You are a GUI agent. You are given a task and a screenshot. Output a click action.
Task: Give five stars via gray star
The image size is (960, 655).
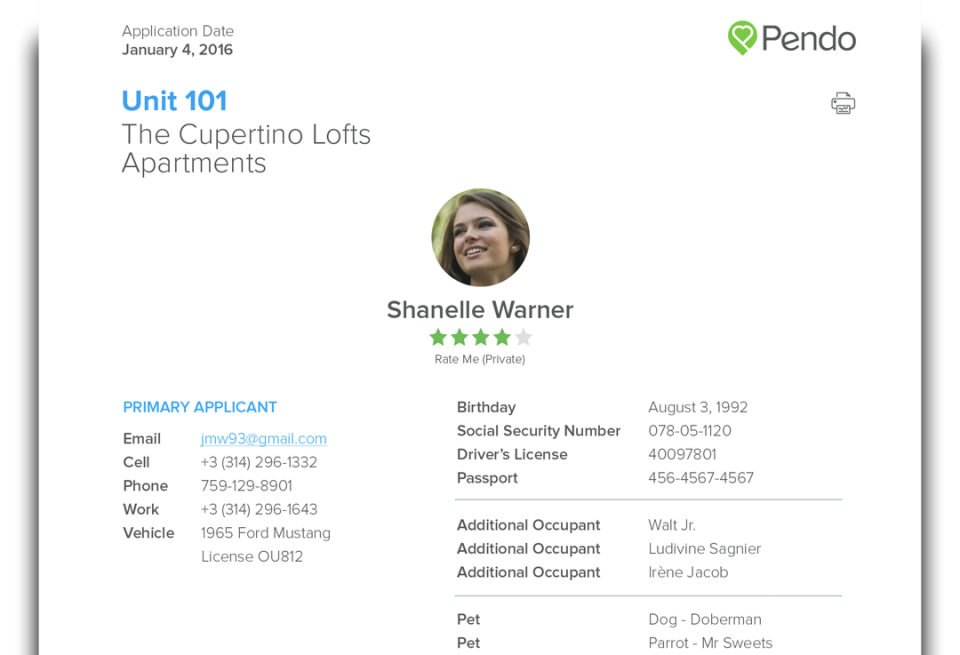coord(523,337)
